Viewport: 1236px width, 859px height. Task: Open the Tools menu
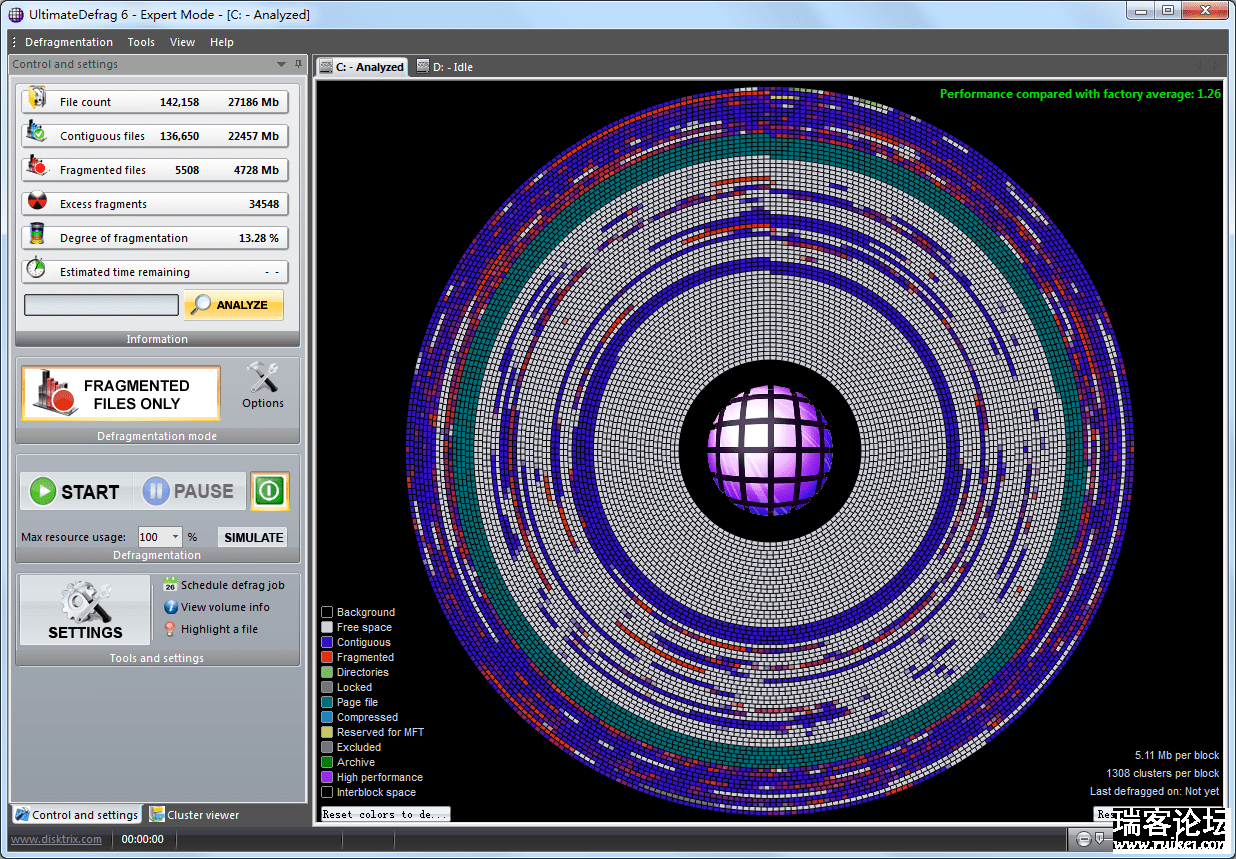click(141, 42)
